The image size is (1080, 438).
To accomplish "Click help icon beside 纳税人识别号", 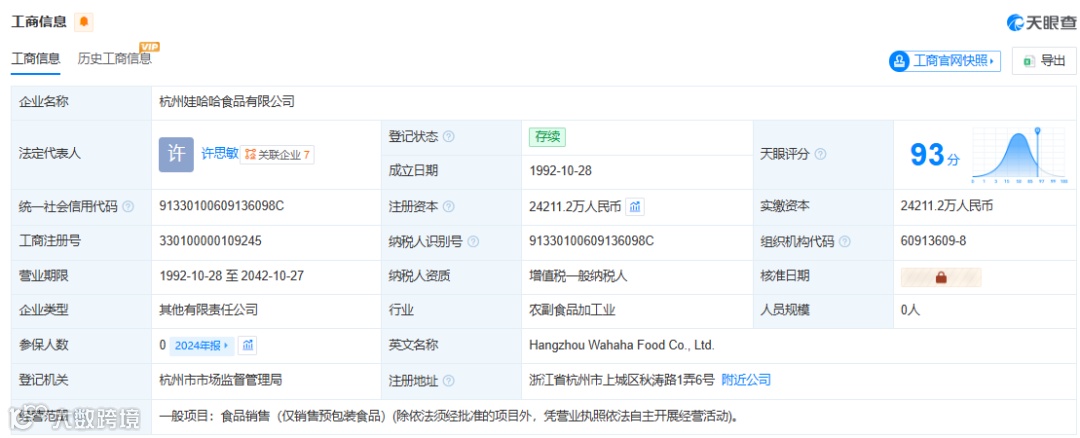I will click(x=473, y=241).
